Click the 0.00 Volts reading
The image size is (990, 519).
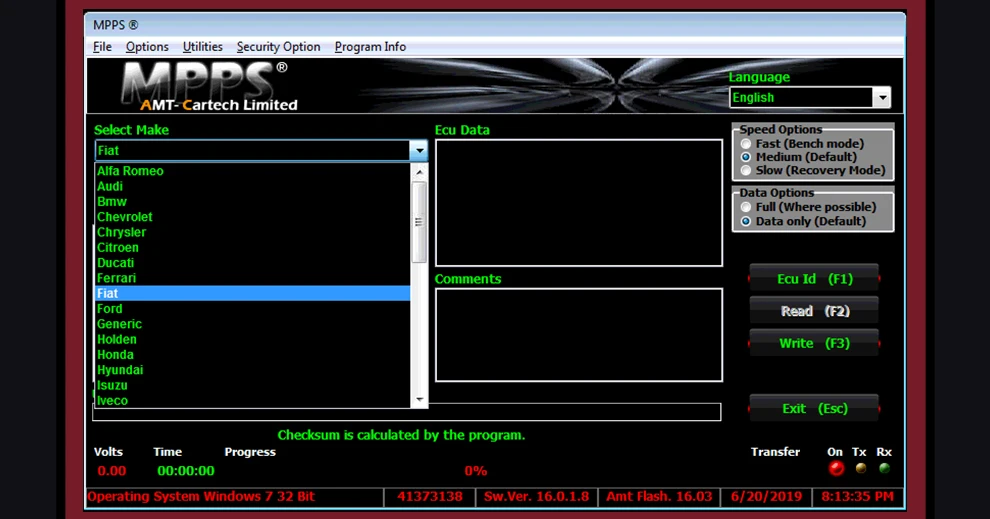(111, 470)
